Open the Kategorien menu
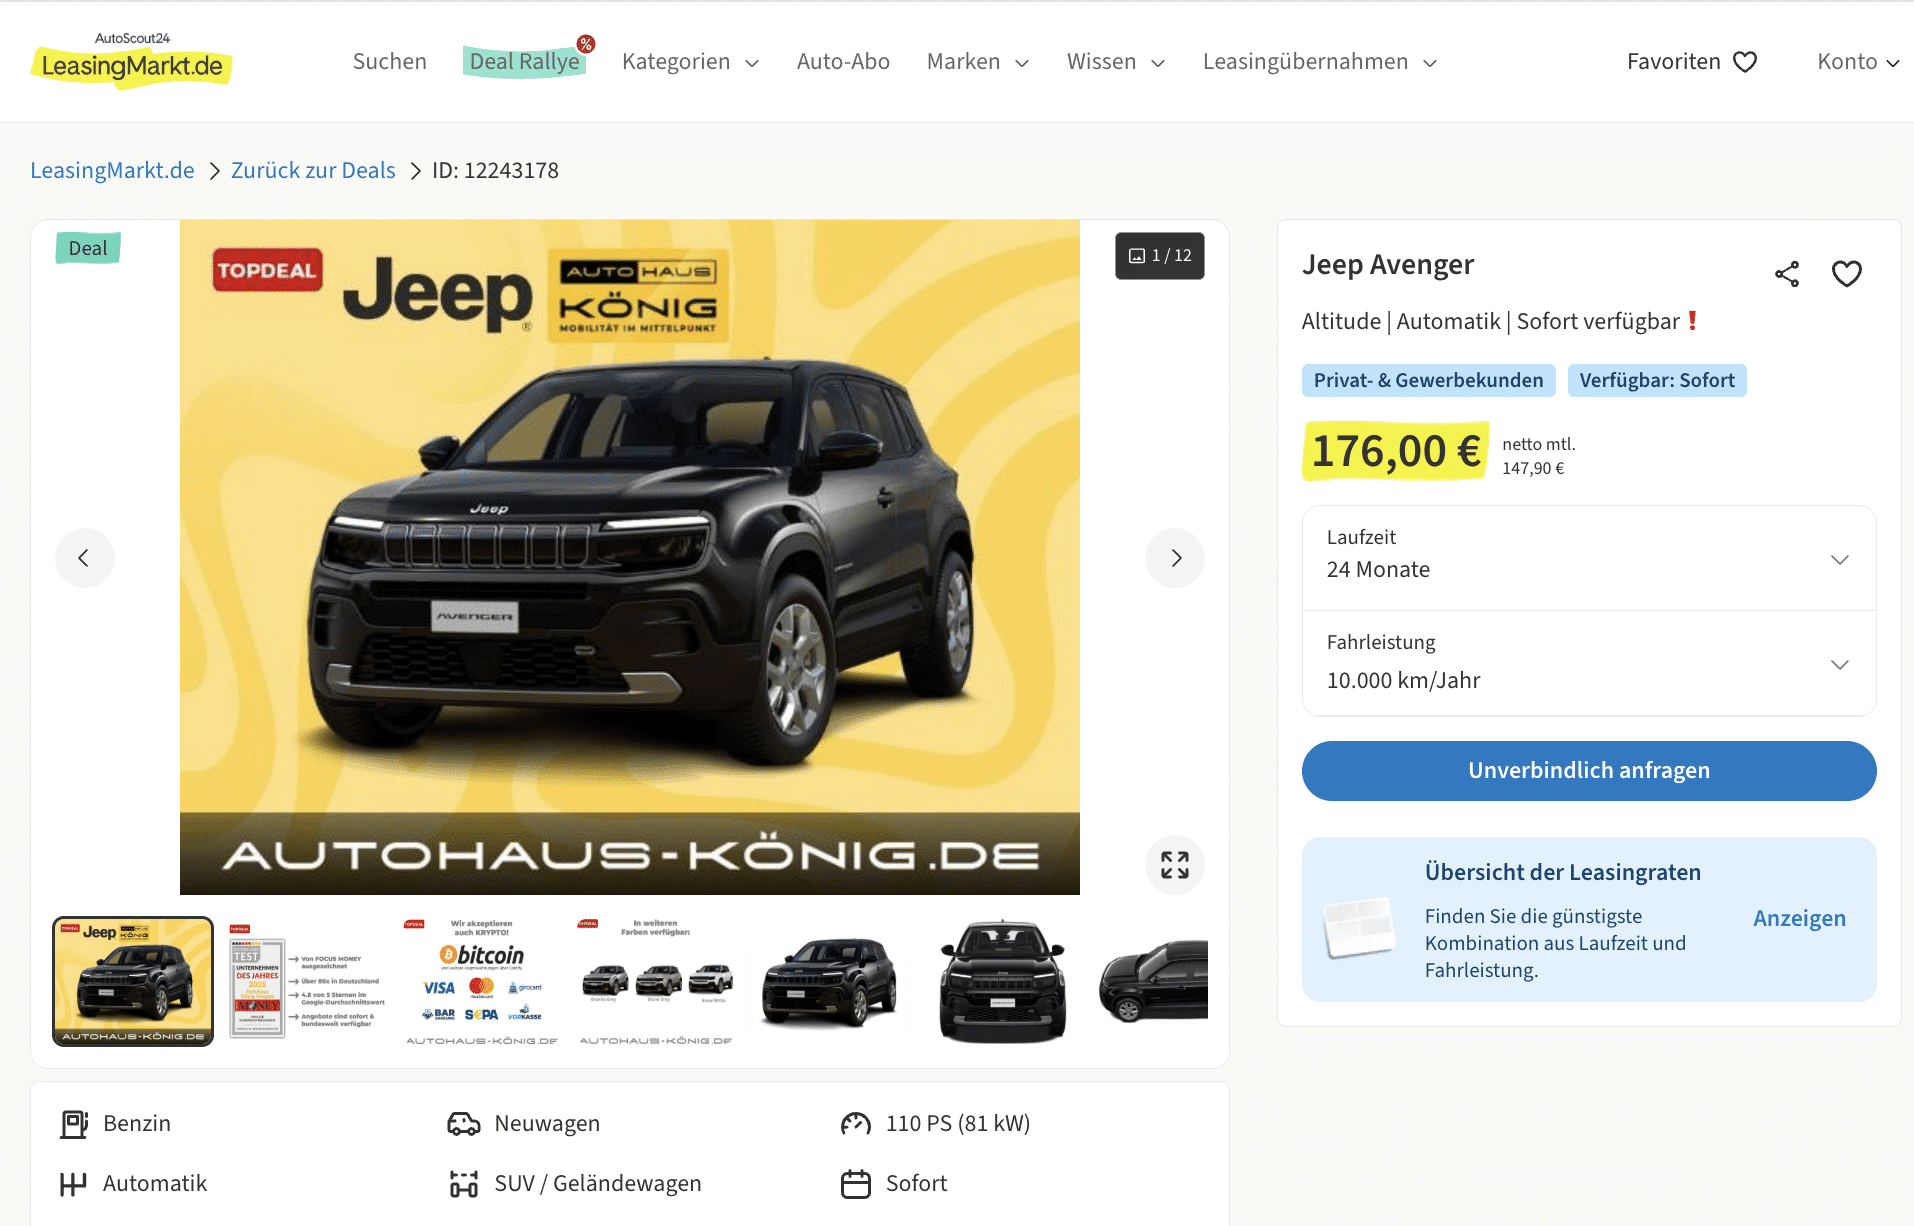The image size is (1914, 1226). click(x=690, y=62)
